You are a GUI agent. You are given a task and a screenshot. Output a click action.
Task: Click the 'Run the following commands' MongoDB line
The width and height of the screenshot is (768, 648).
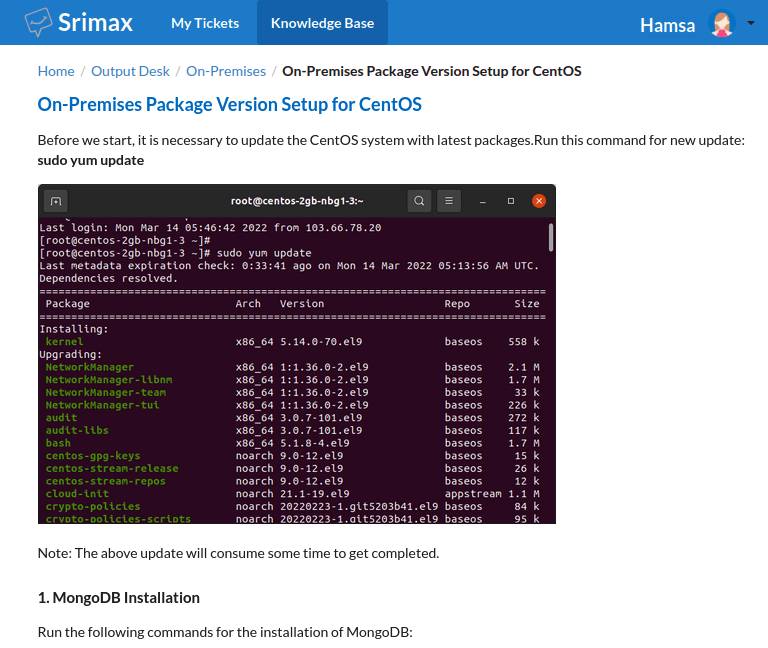pyautogui.click(x=225, y=632)
